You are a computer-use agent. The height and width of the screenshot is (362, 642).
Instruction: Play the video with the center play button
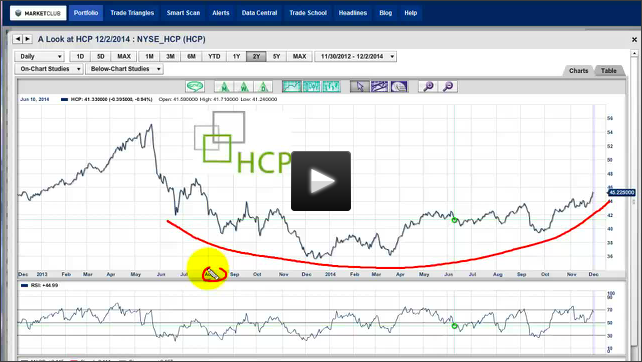pyautogui.click(x=321, y=181)
